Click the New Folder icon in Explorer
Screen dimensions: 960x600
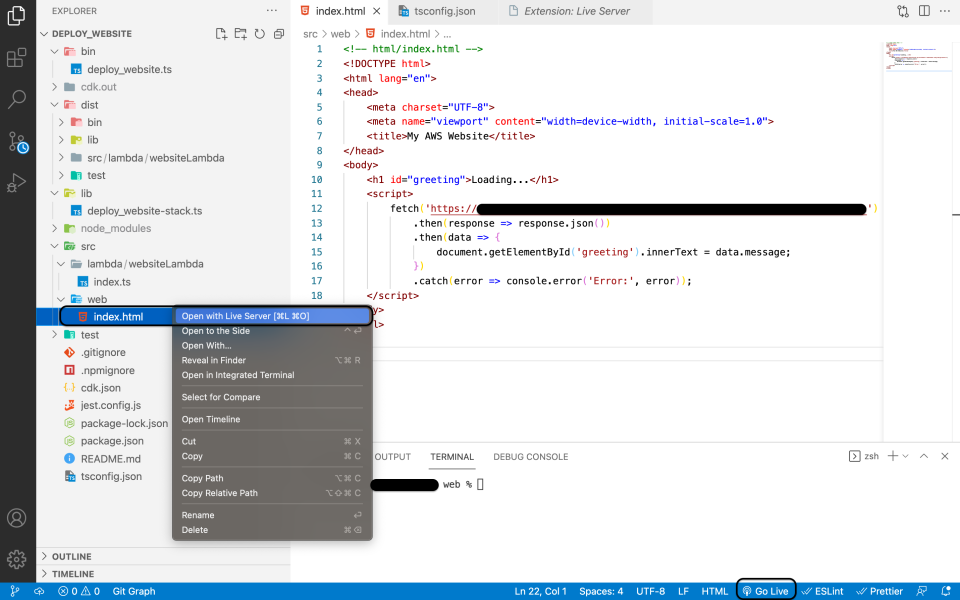point(239,32)
